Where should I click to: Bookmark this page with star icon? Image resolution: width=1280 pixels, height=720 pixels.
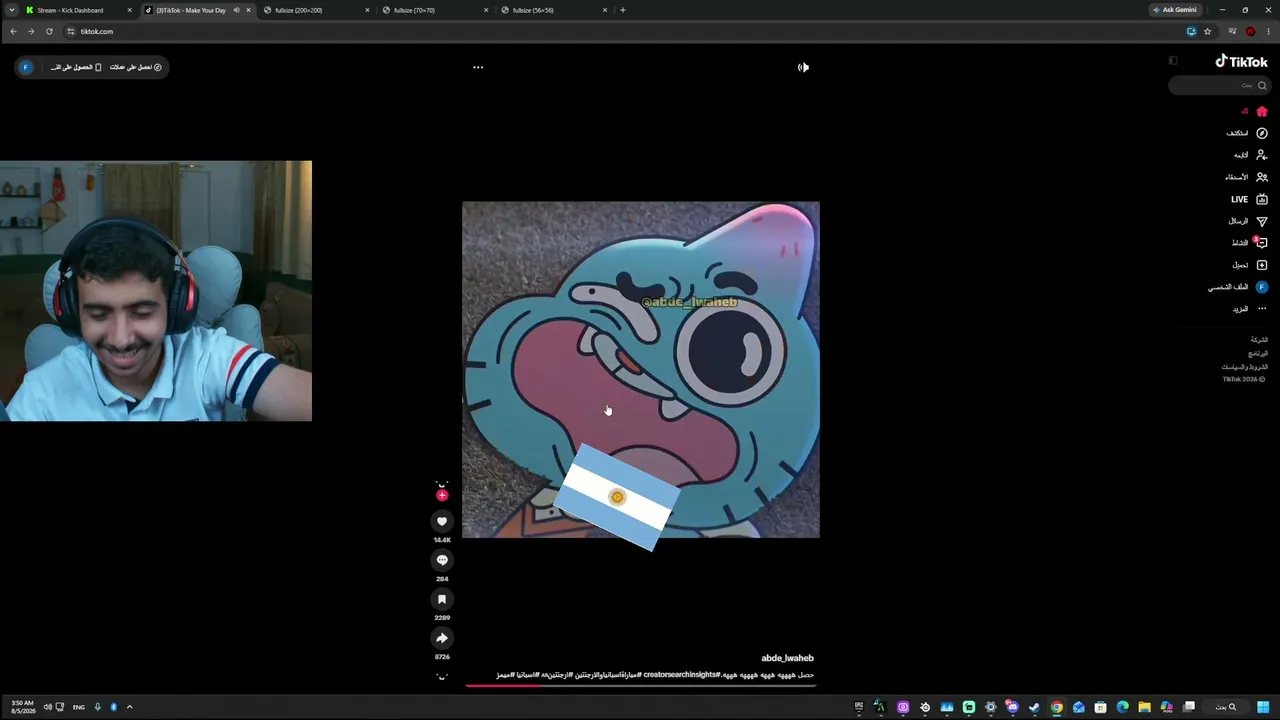tap(1207, 31)
